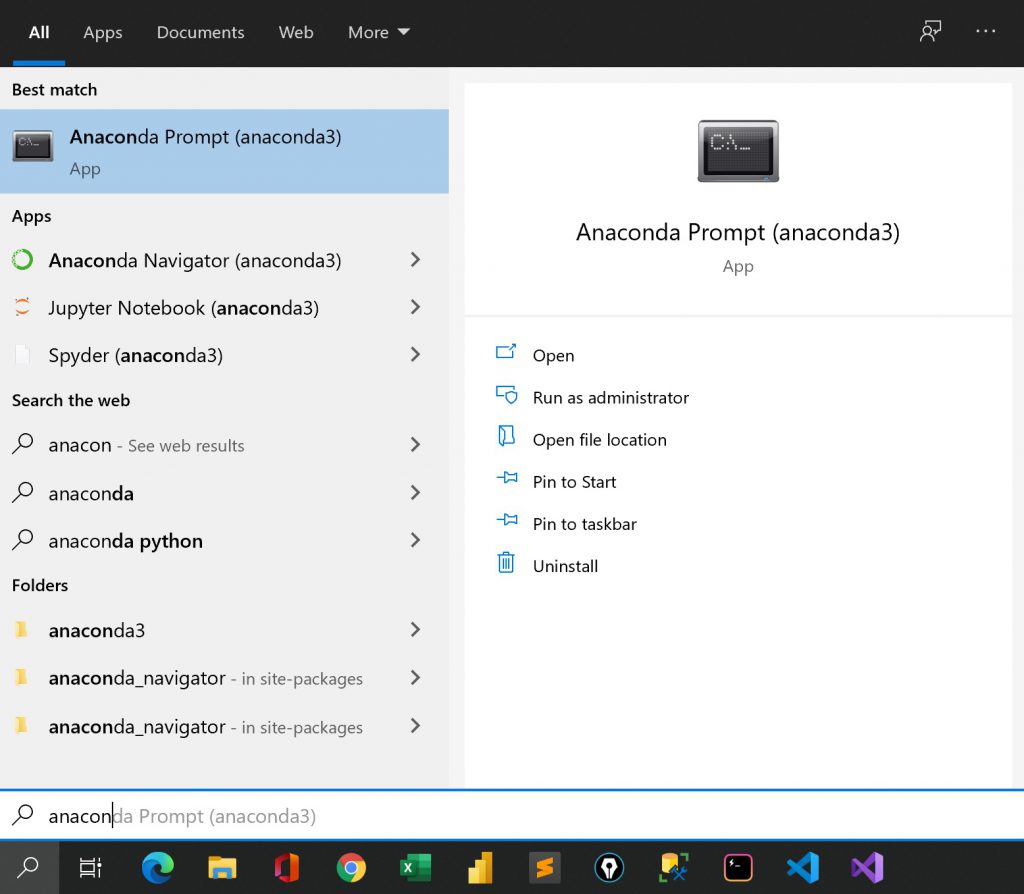Select the Spyder app icon
The image size is (1024, 894).
(23, 355)
